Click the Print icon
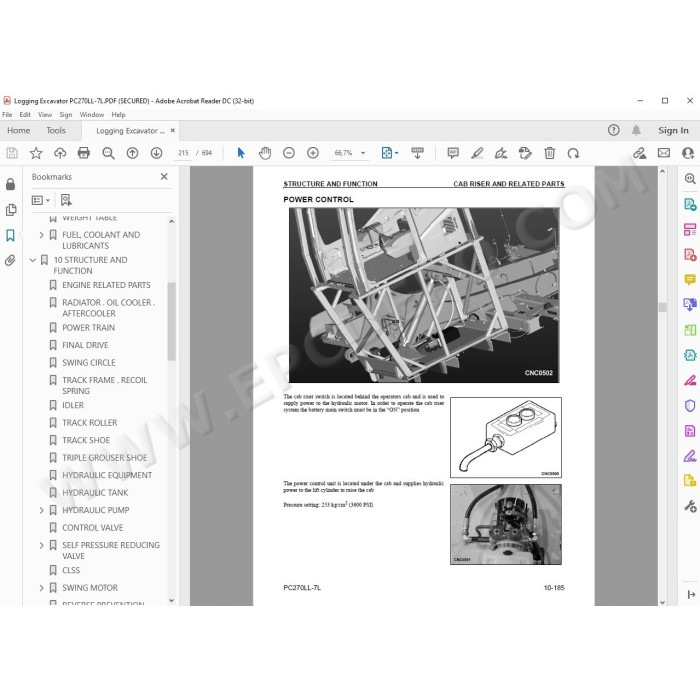 coord(83,153)
